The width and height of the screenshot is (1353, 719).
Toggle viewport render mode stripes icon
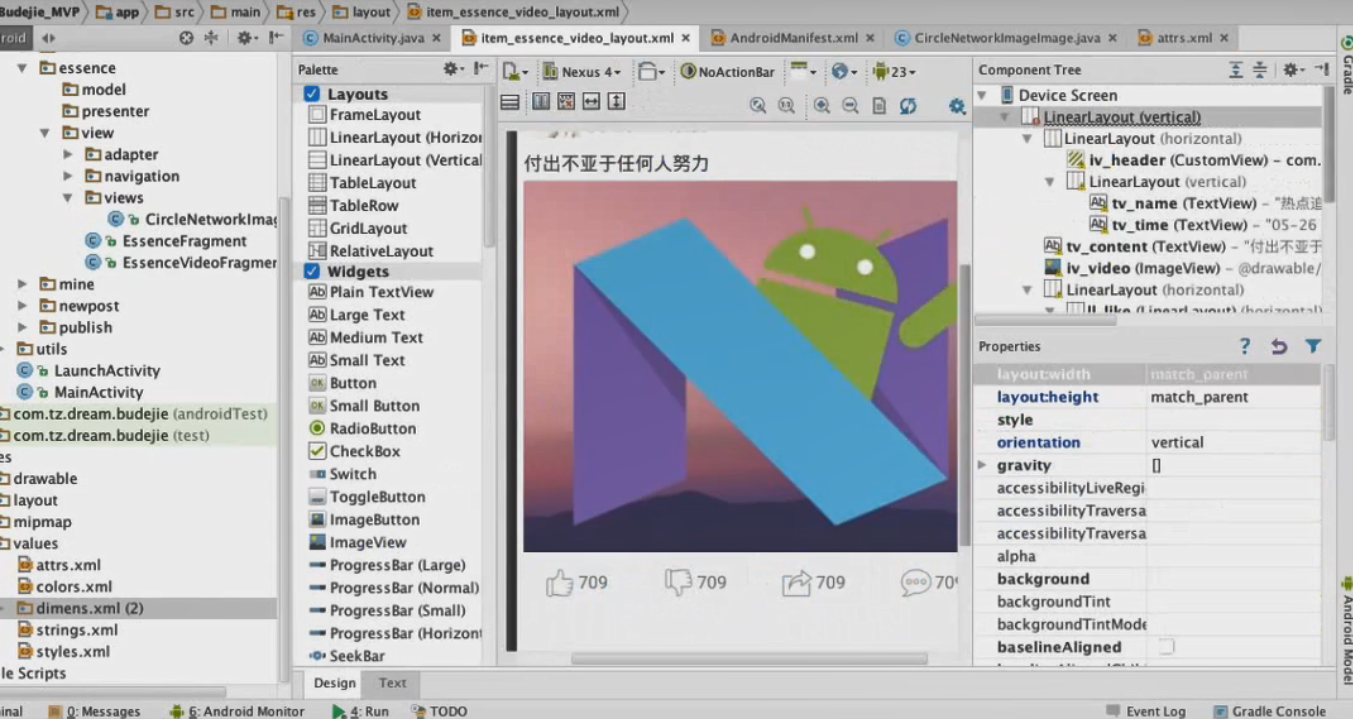coord(510,102)
